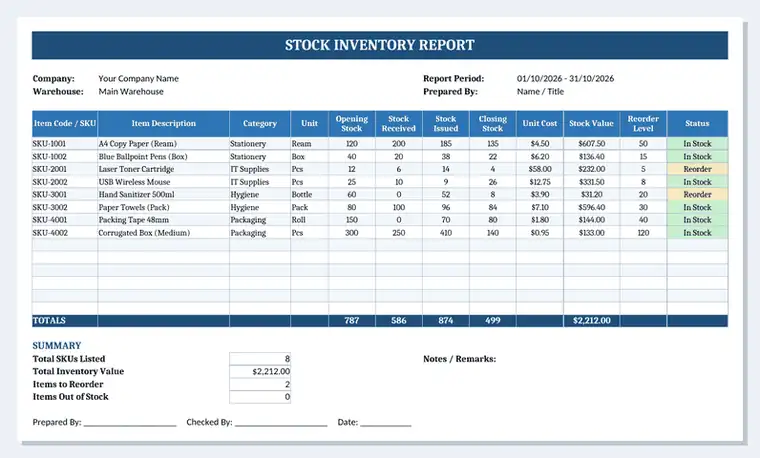Select 'Laser Toner Cartridge' description
The width and height of the screenshot is (760, 458).
tap(163, 169)
